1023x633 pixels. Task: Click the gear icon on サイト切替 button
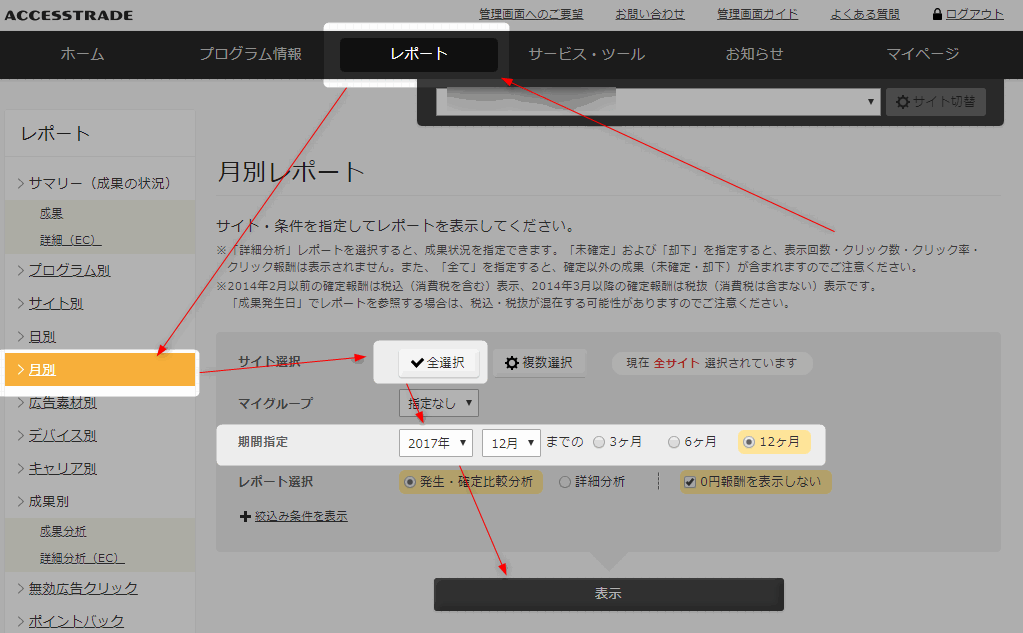[x=903, y=102]
